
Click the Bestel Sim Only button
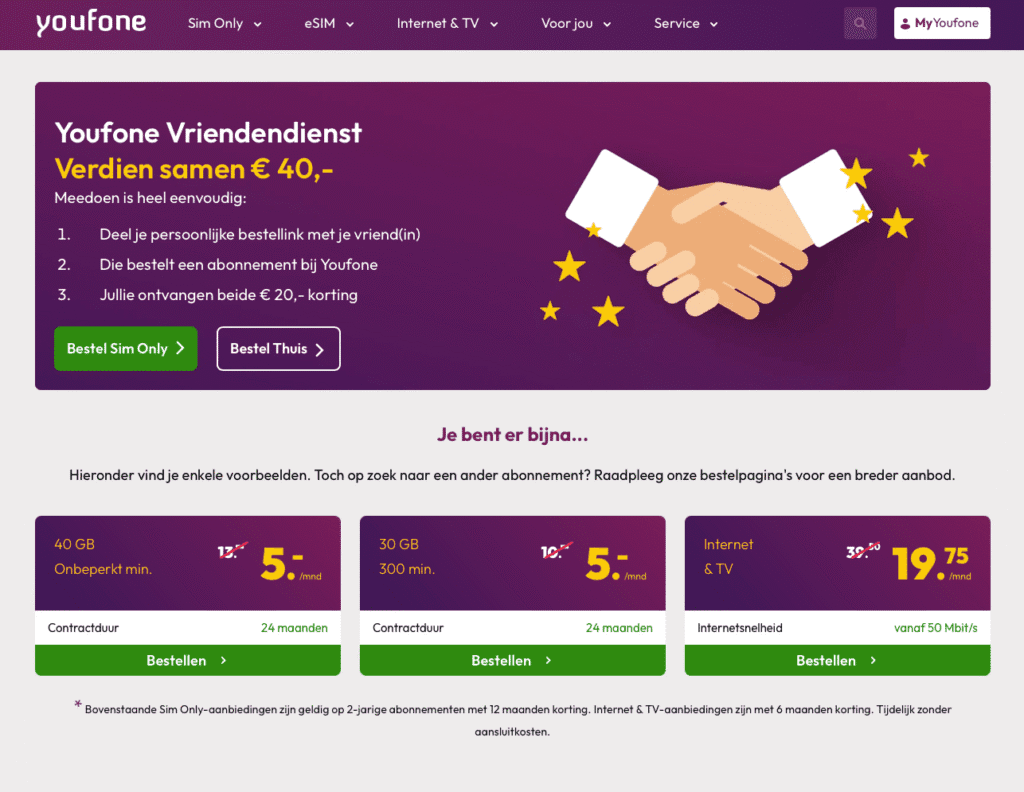point(126,348)
